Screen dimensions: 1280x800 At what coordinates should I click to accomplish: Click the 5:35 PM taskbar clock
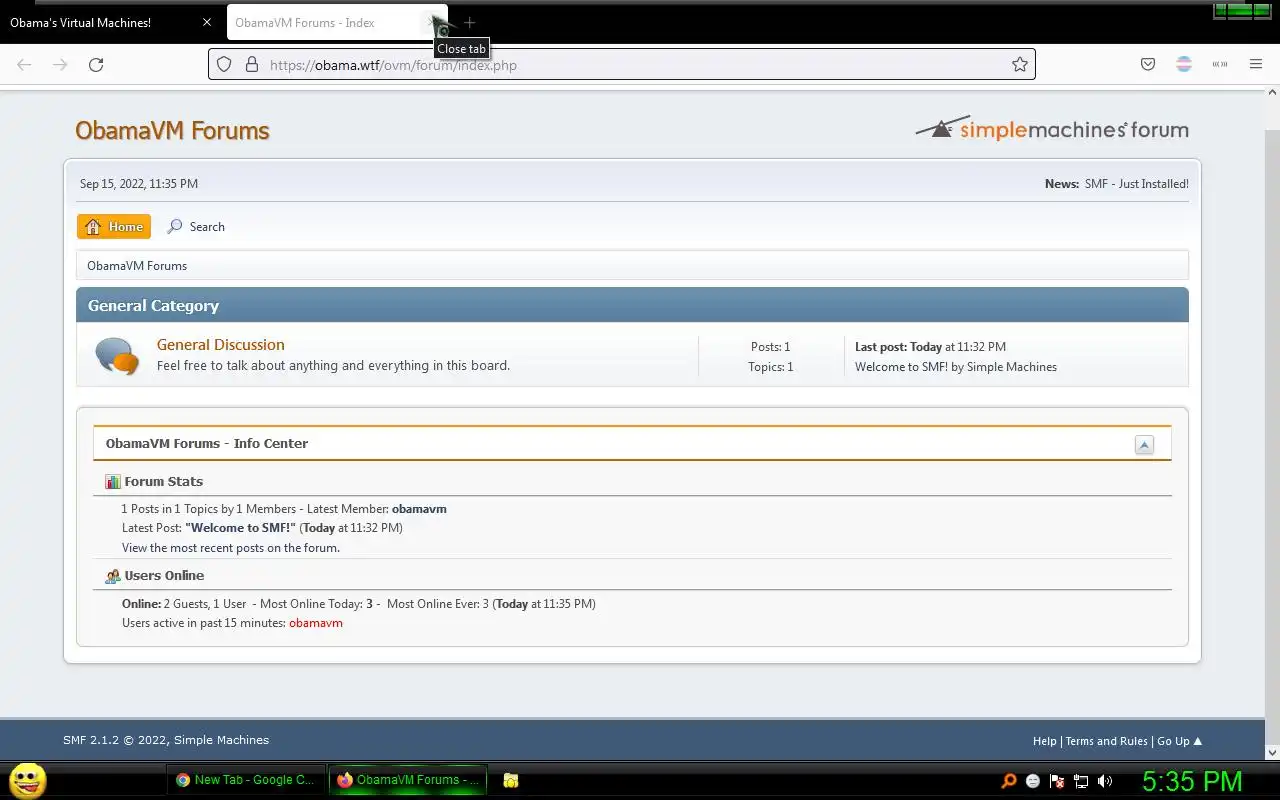pyautogui.click(x=1192, y=781)
